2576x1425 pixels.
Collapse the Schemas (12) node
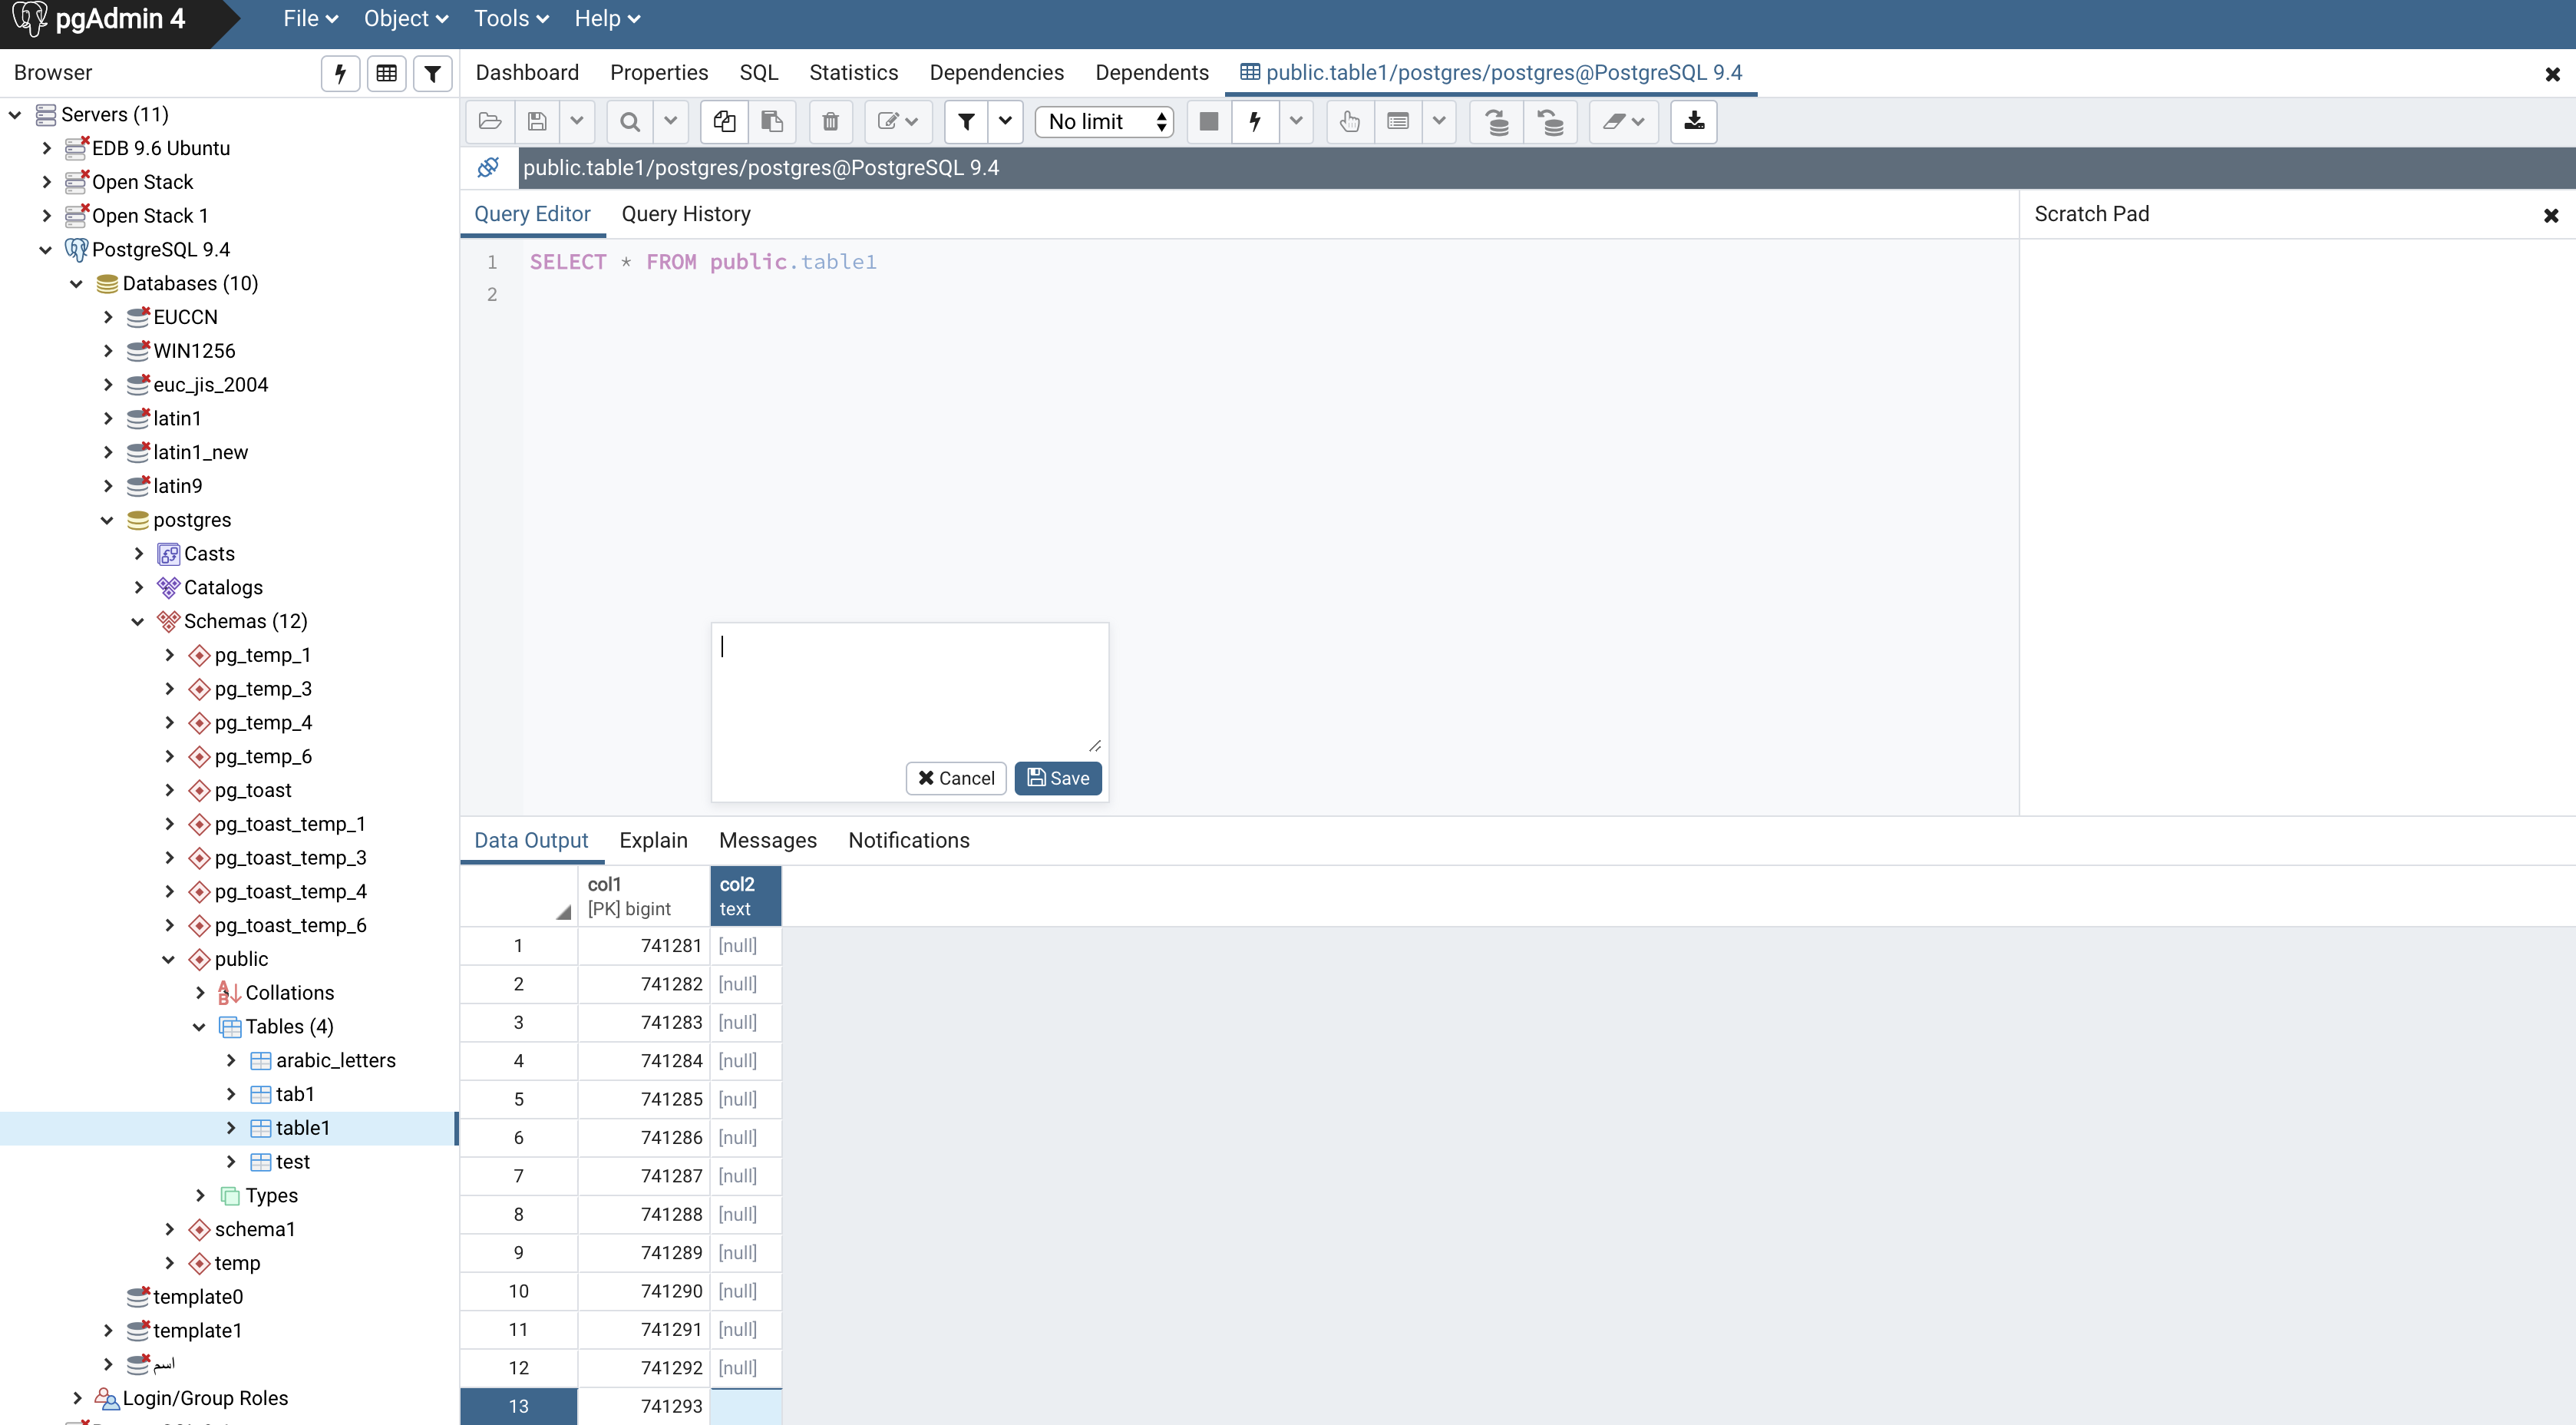[x=138, y=622]
